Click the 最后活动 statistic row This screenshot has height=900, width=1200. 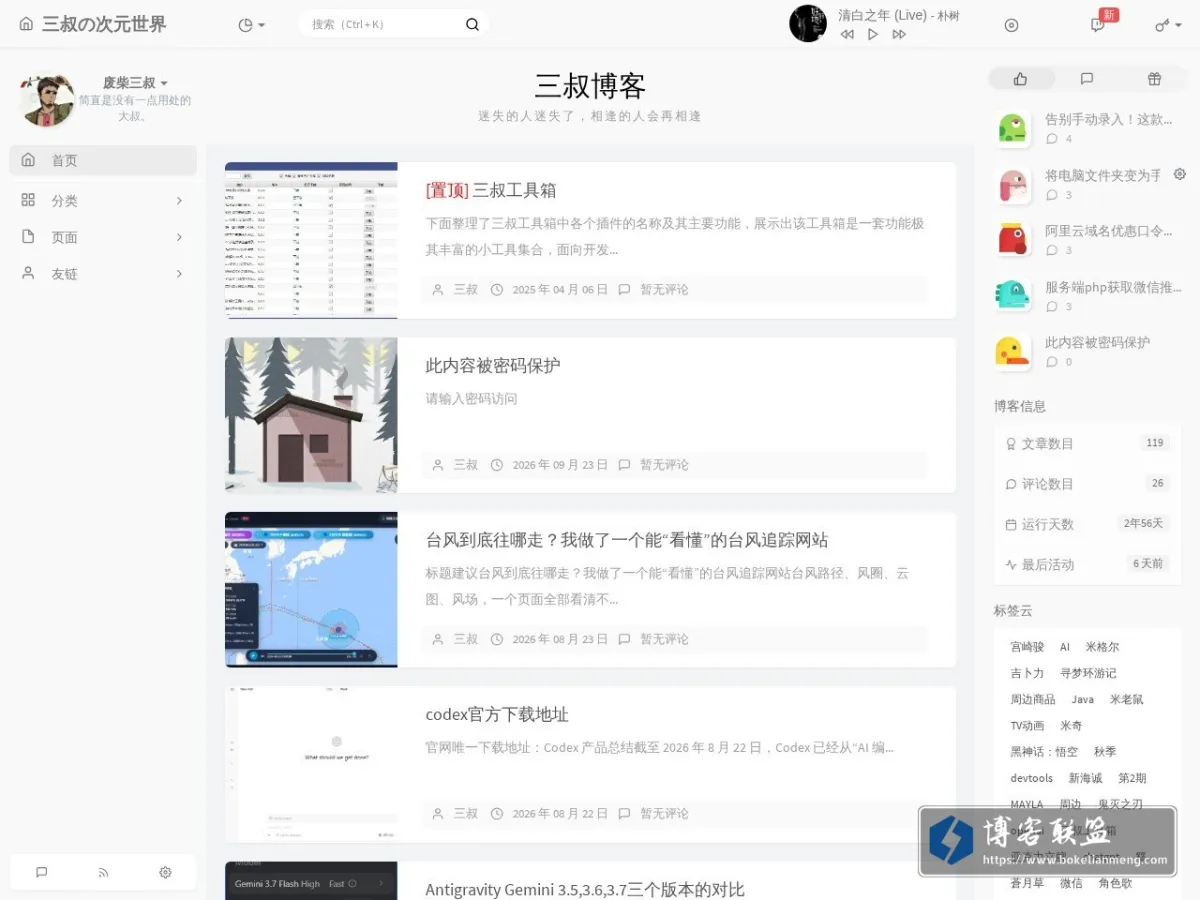click(1087, 564)
